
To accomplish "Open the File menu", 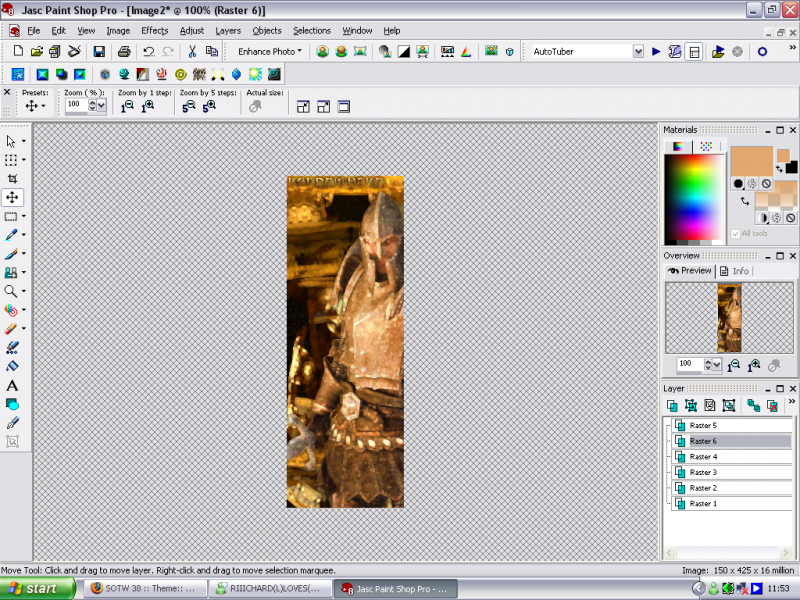I will point(34,31).
